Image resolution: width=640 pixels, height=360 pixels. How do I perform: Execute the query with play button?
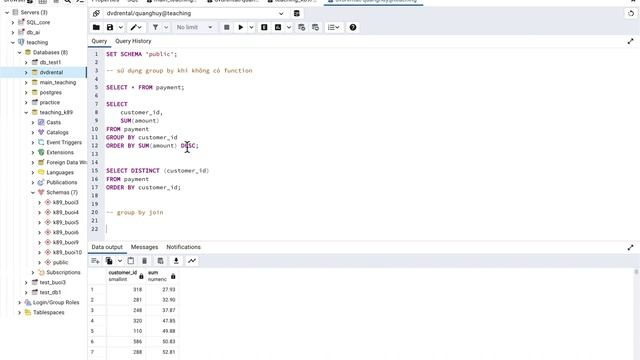tap(240, 27)
